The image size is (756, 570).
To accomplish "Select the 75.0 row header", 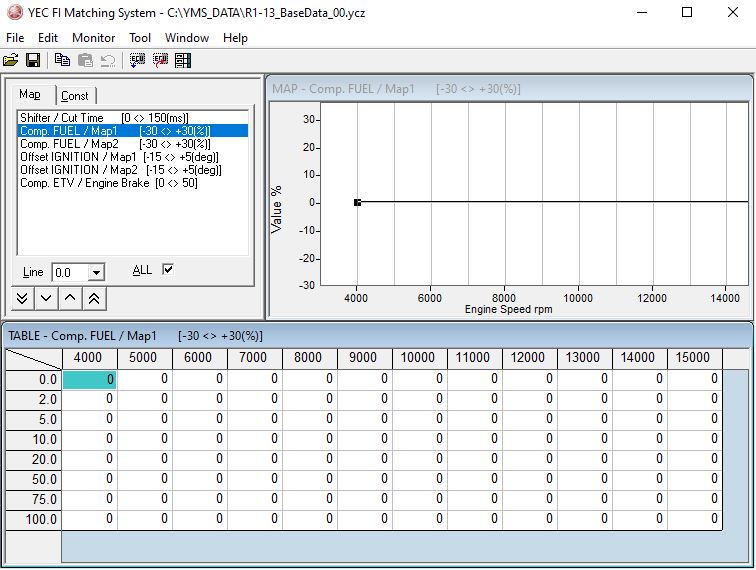I will [x=34, y=500].
